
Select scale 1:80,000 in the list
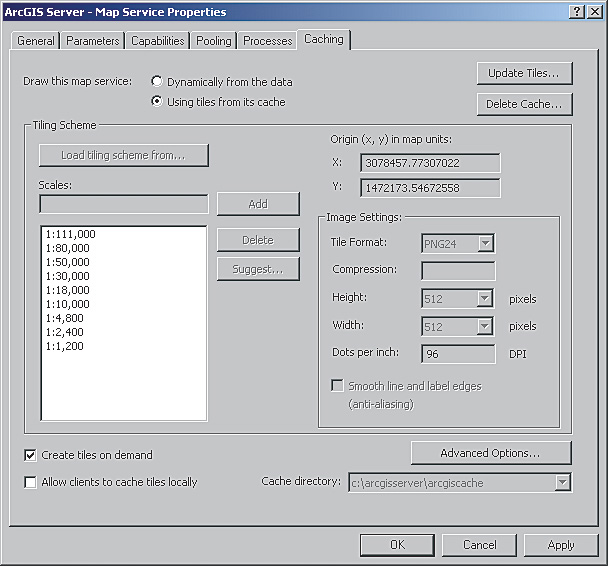pos(67,248)
